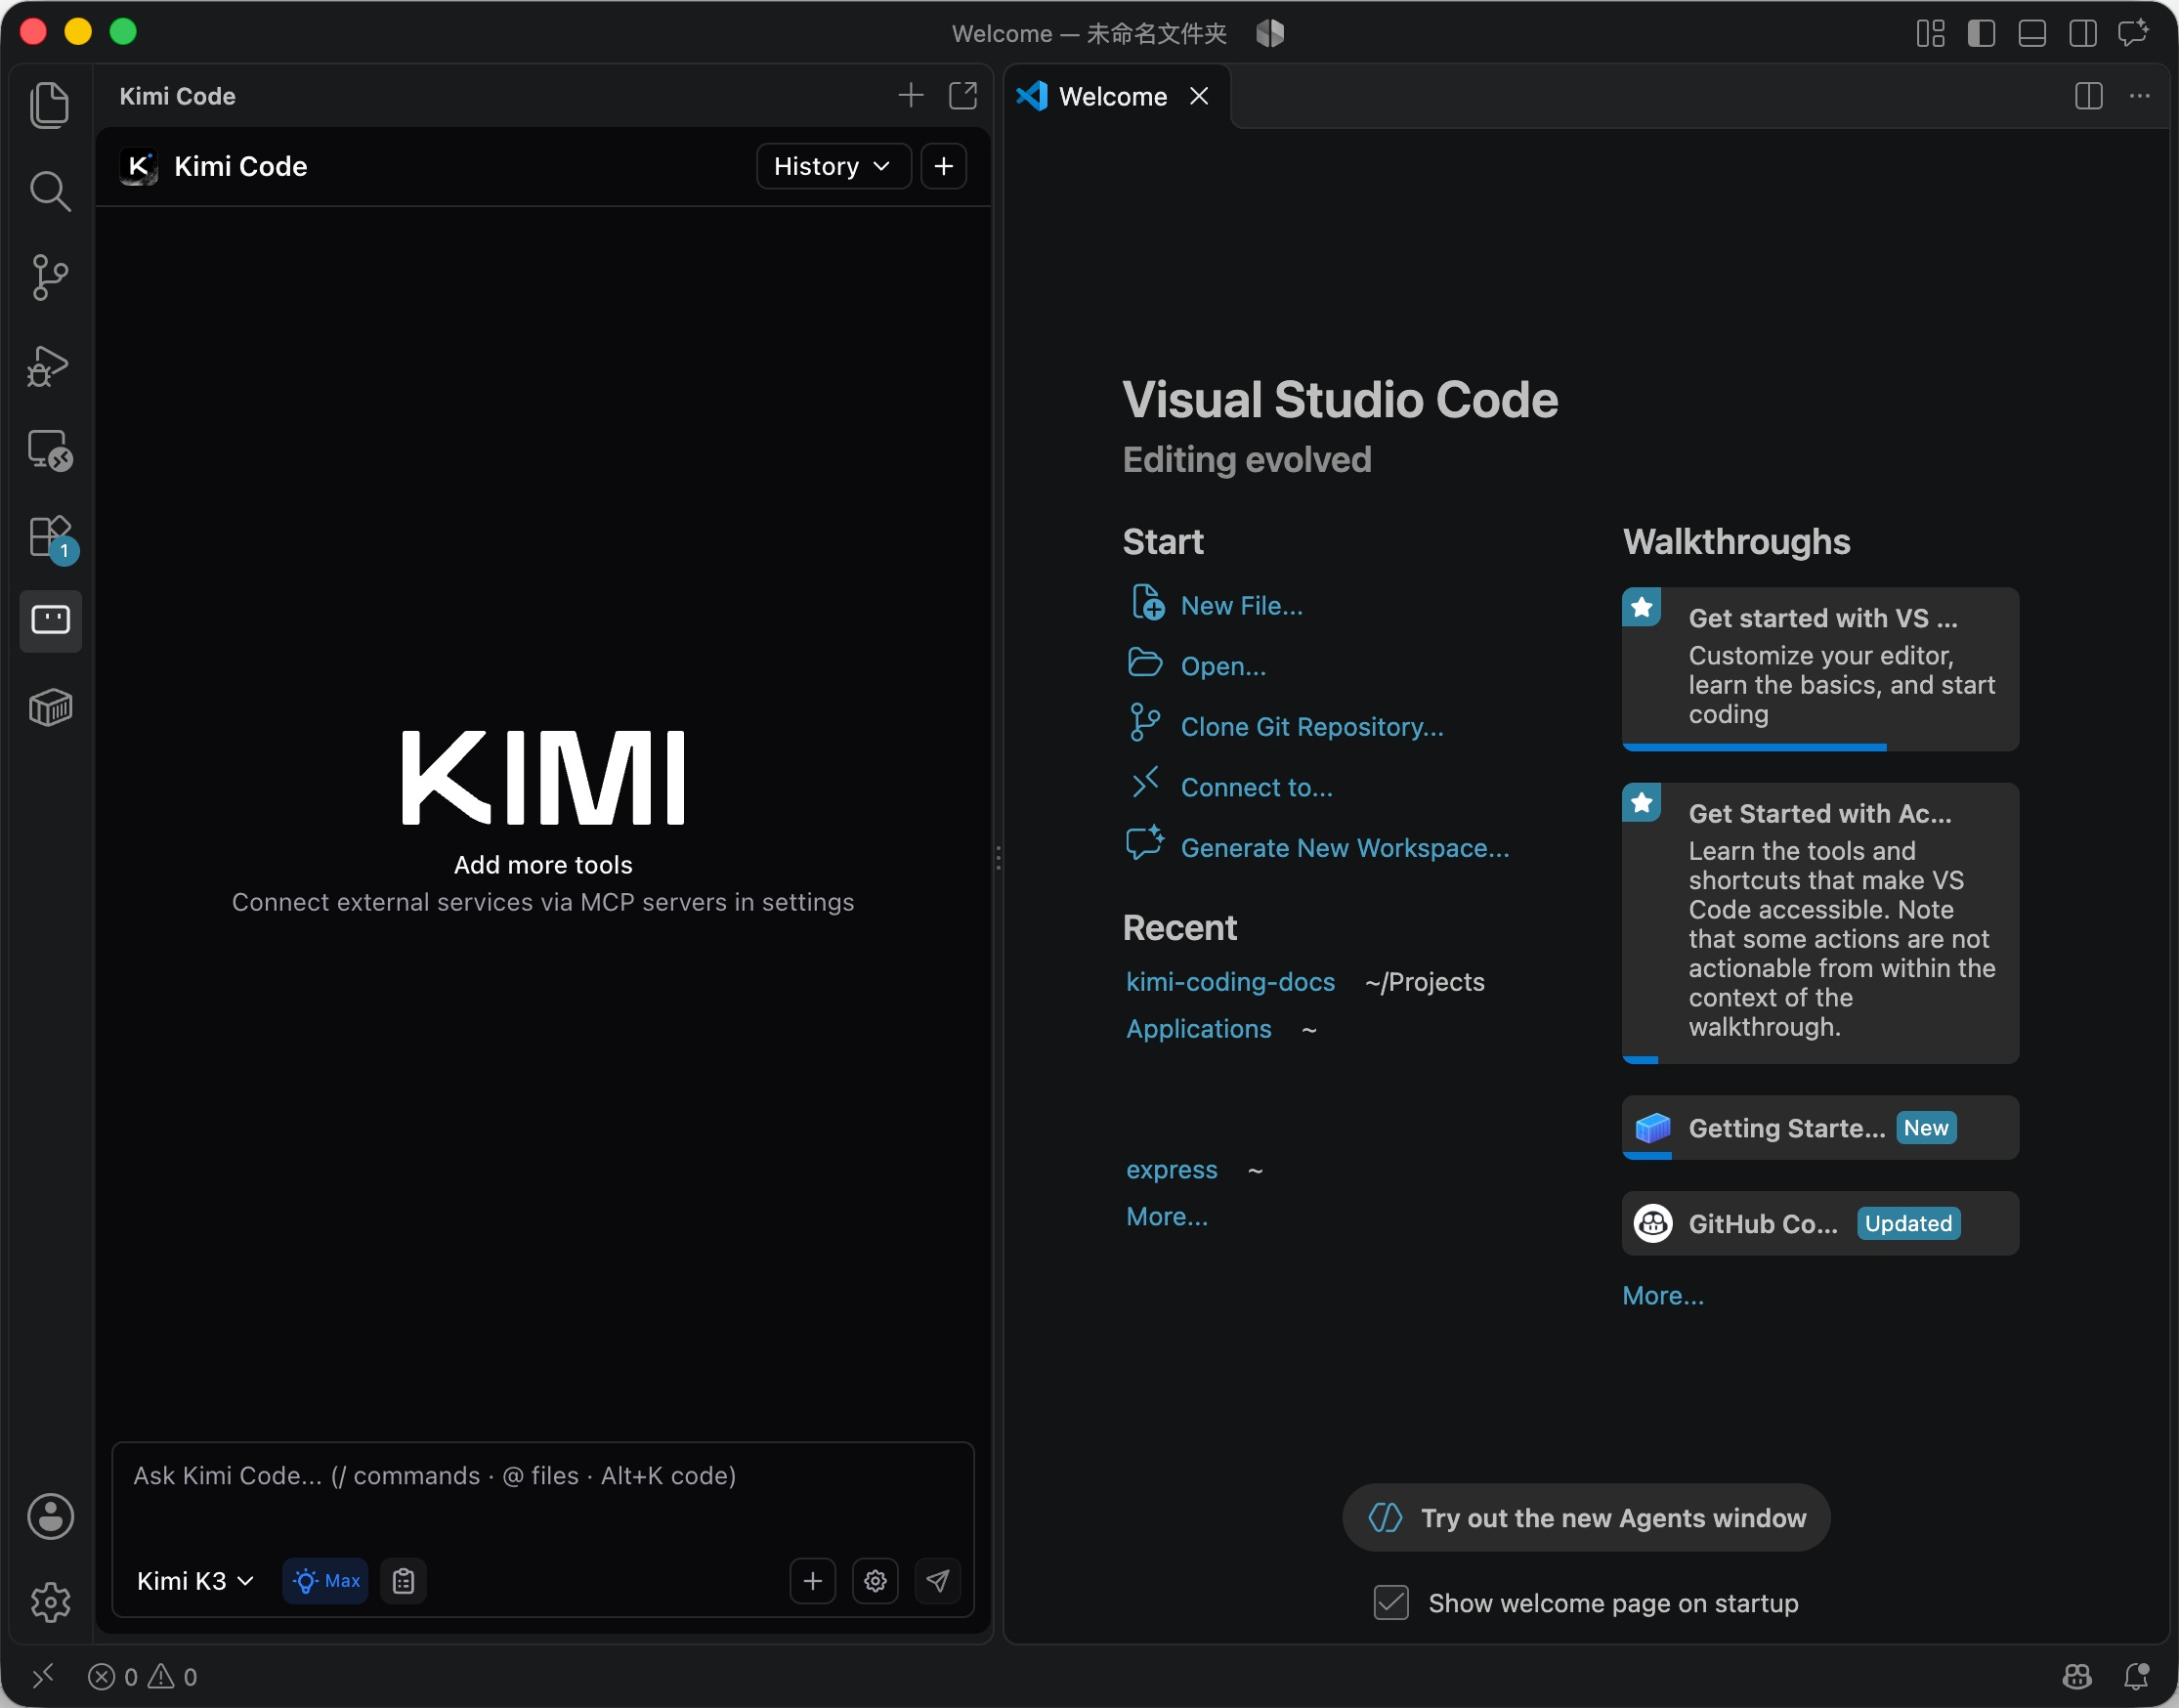Toggle Max thinking mode

[x=325, y=1581]
